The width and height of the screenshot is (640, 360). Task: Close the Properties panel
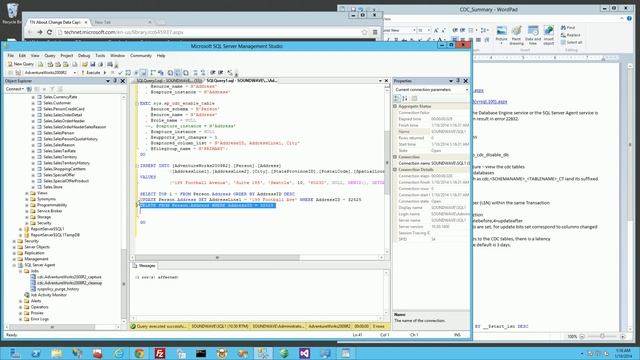tap(466, 81)
